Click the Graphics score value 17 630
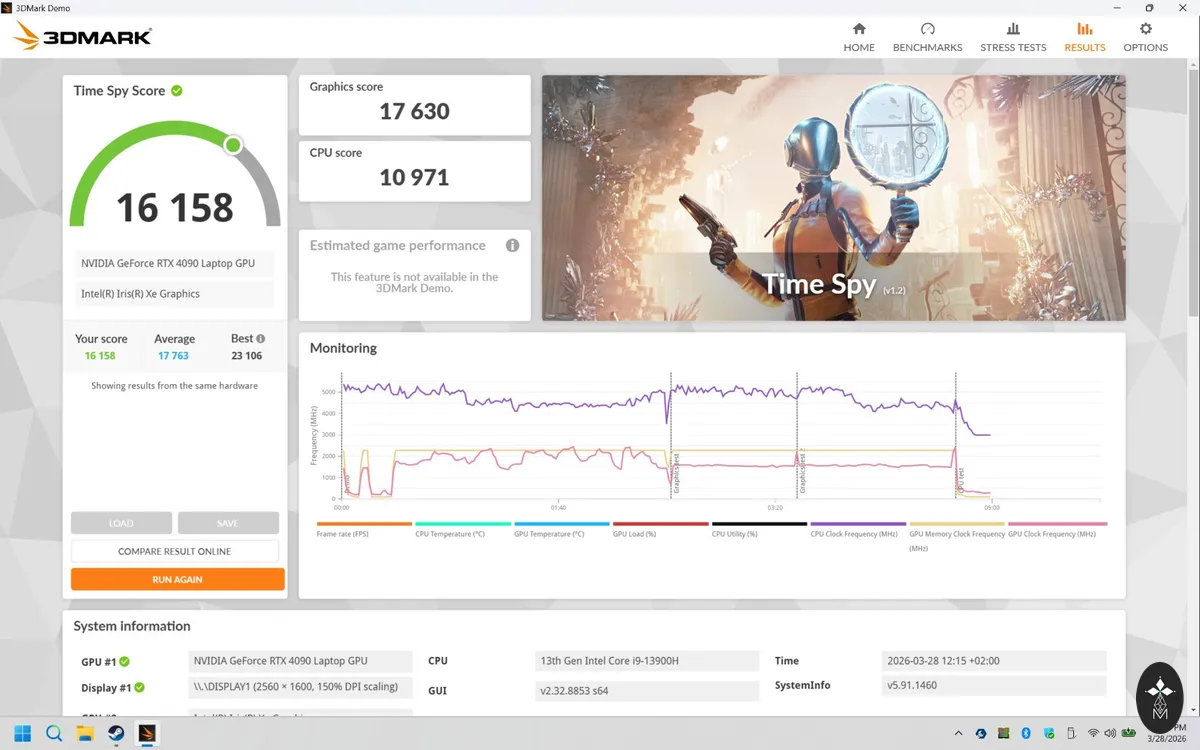The height and width of the screenshot is (750, 1200). click(414, 111)
